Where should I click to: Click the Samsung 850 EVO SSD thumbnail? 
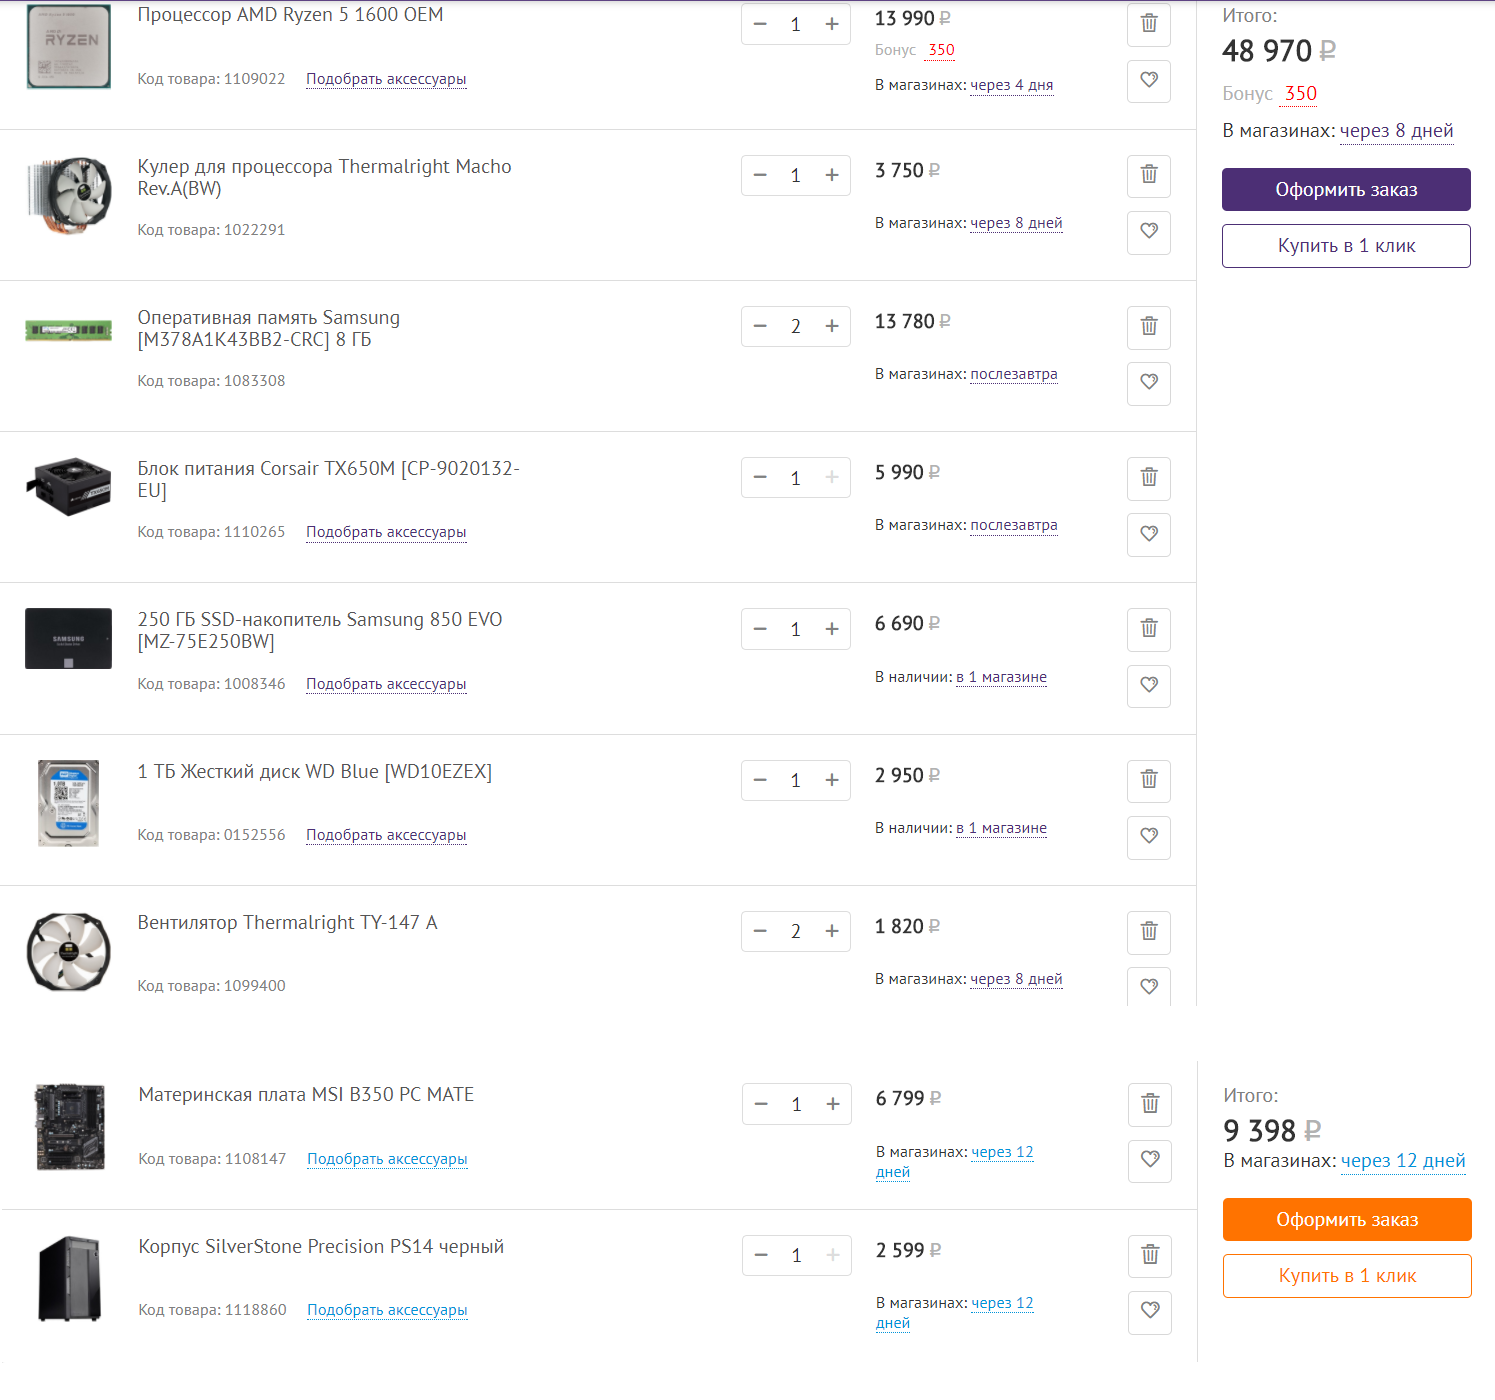(68, 638)
